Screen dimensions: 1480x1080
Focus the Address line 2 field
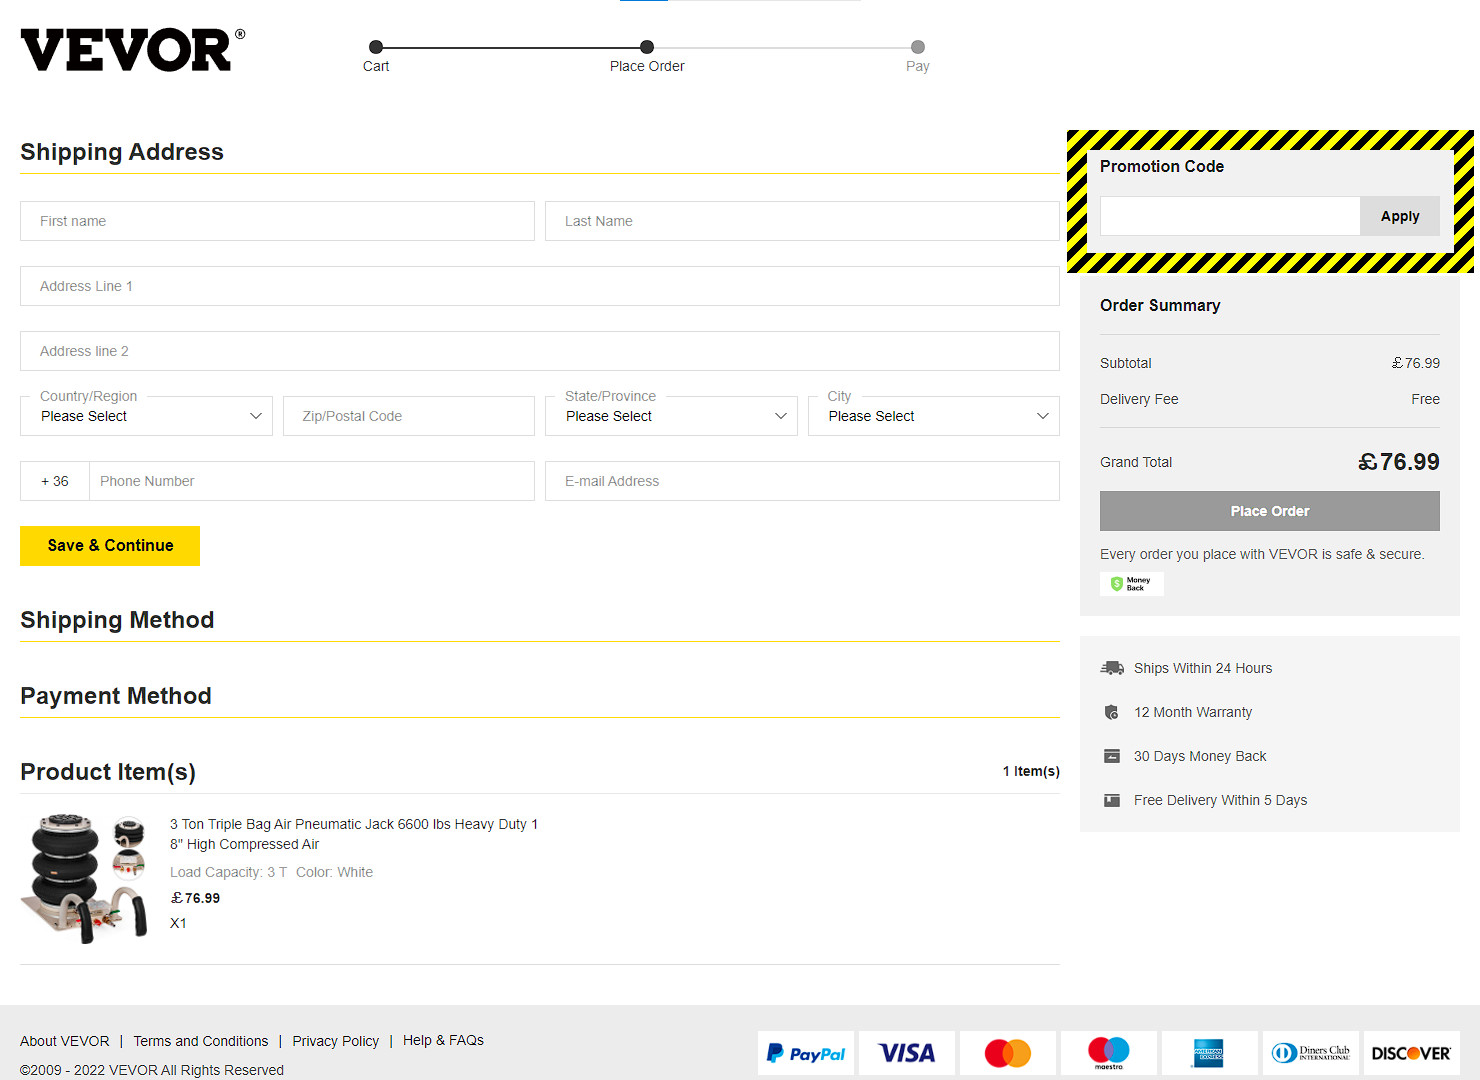(x=540, y=351)
